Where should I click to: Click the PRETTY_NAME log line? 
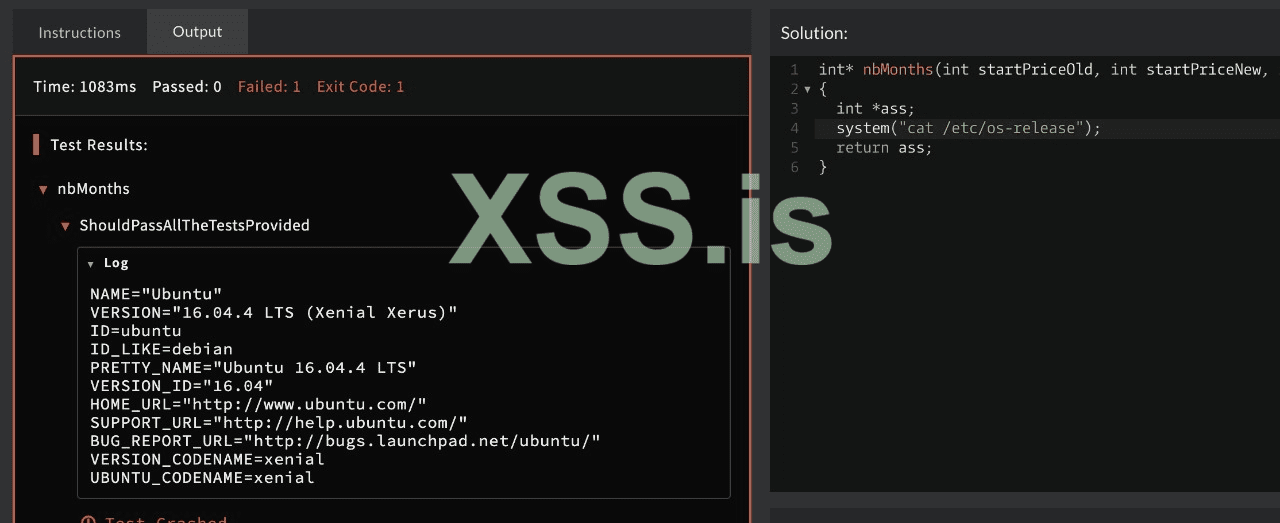tap(253, 367)
